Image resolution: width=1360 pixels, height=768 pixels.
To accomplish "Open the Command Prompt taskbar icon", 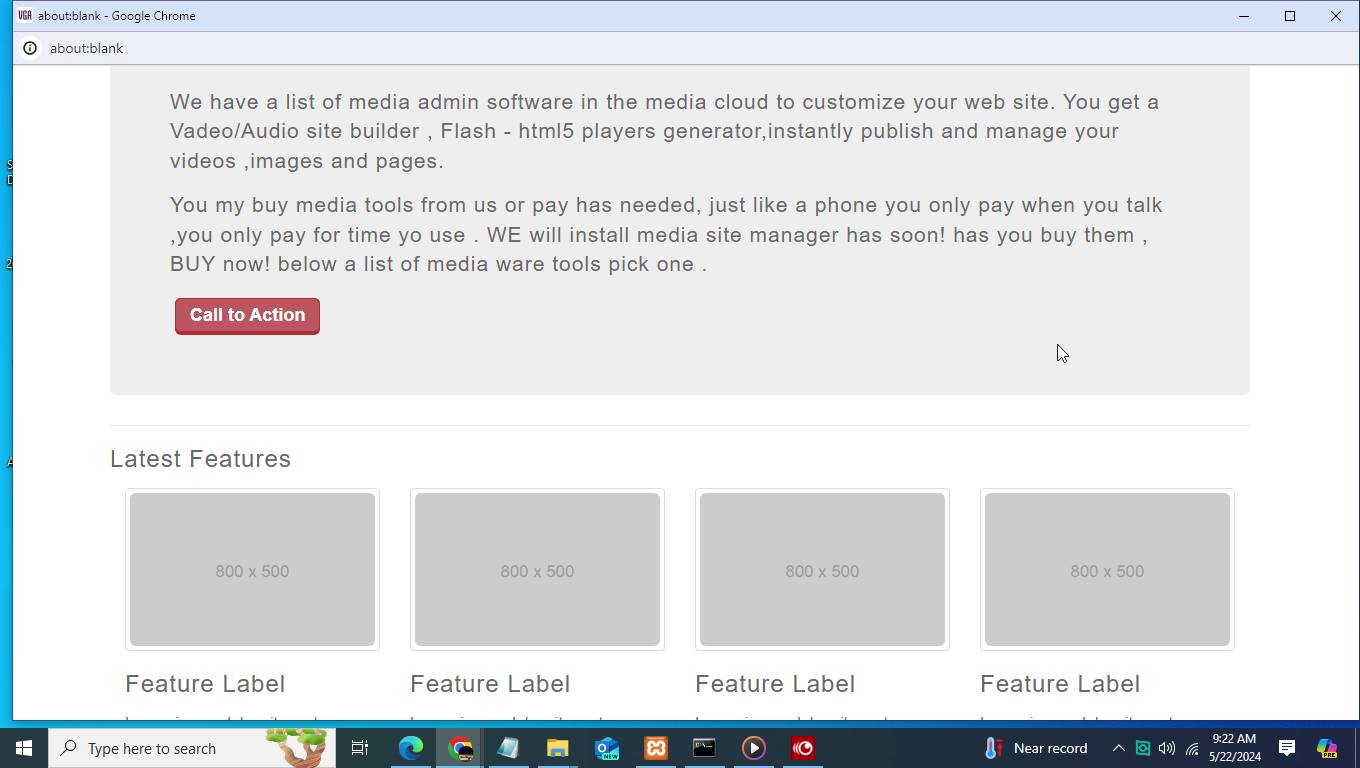I will [x=704, y=748].
